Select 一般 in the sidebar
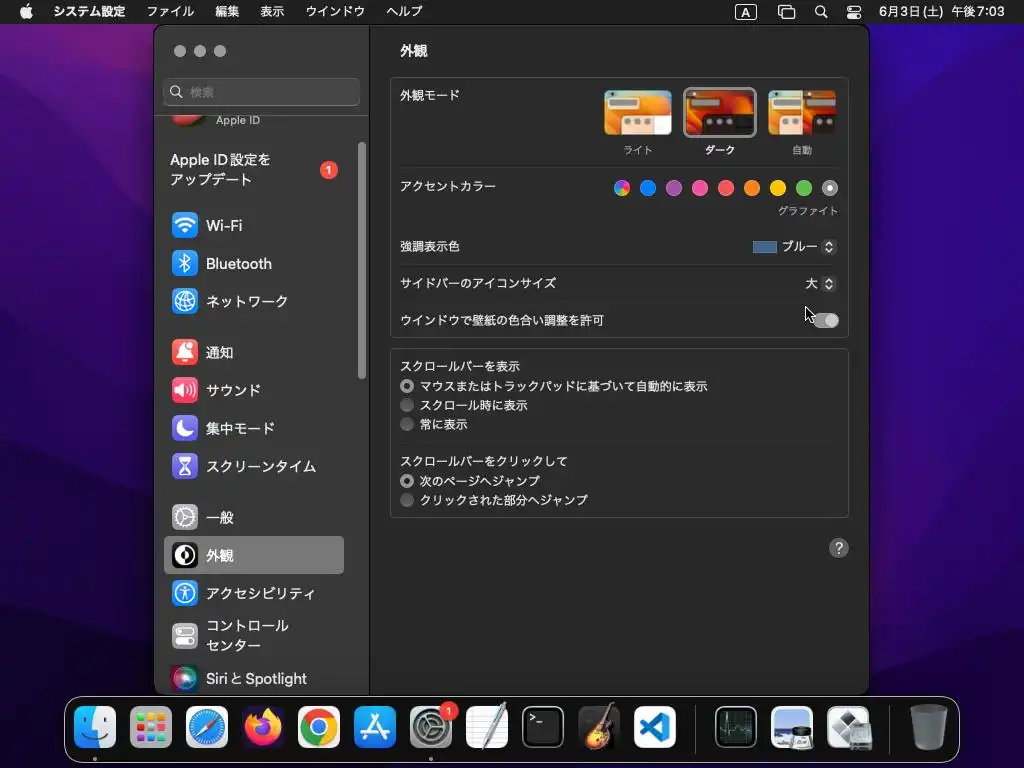The height and width of the screenshot is (768, 1024). (253, 517)
